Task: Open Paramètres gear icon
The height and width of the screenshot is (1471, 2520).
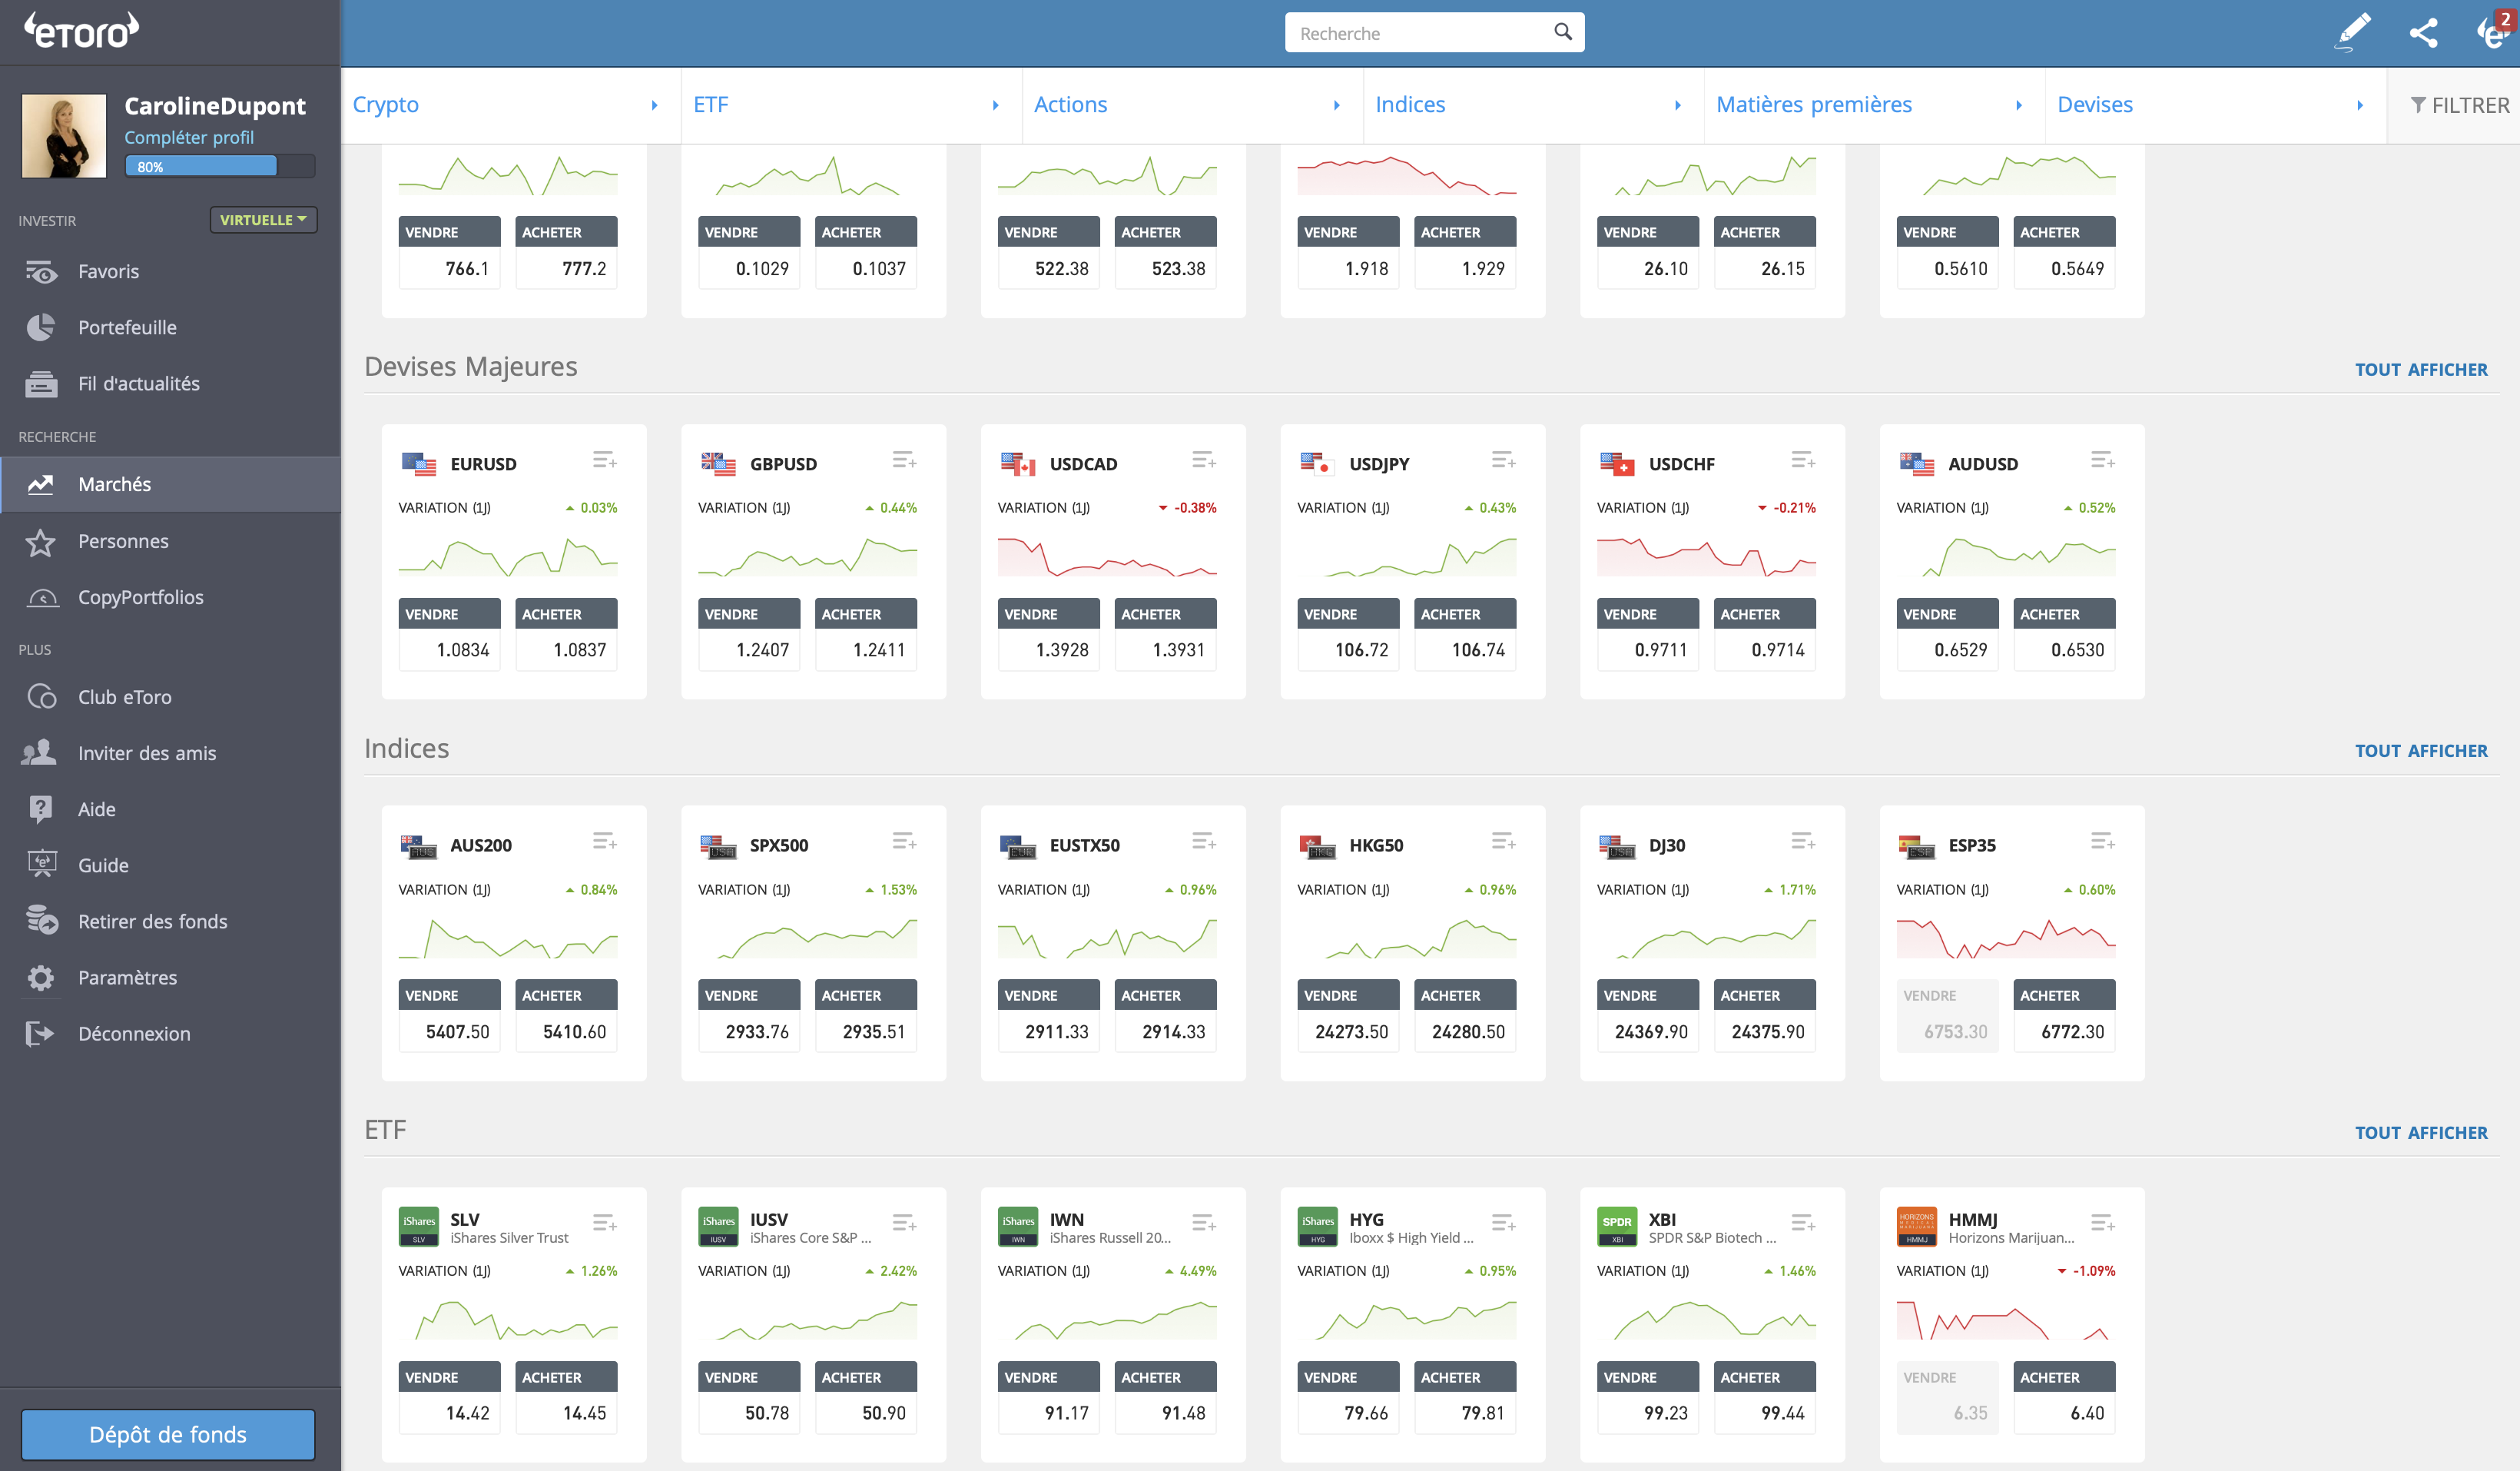Action: [41, 977]
